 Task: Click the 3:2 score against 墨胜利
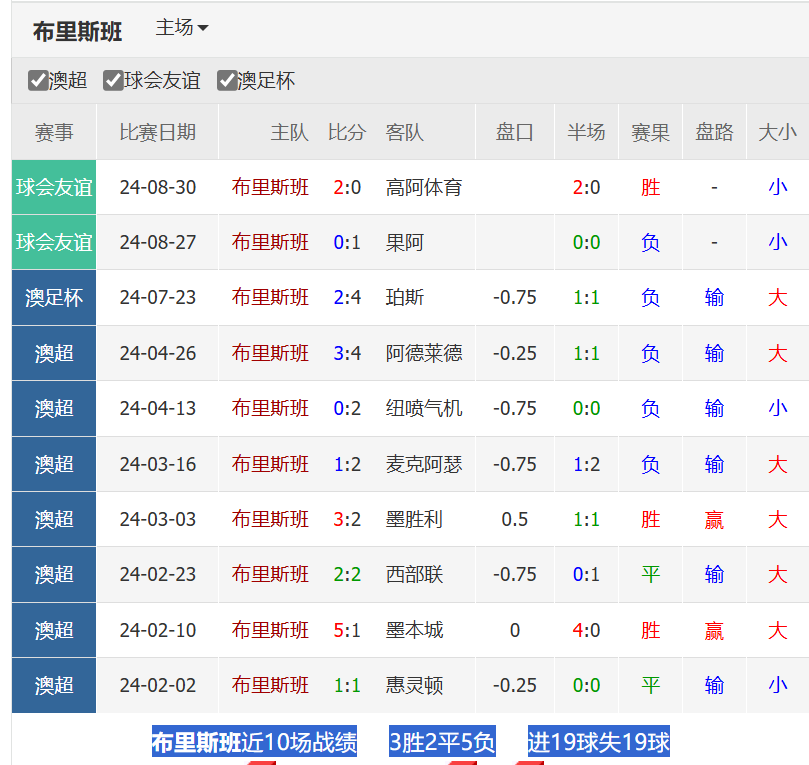coord(347,519)
